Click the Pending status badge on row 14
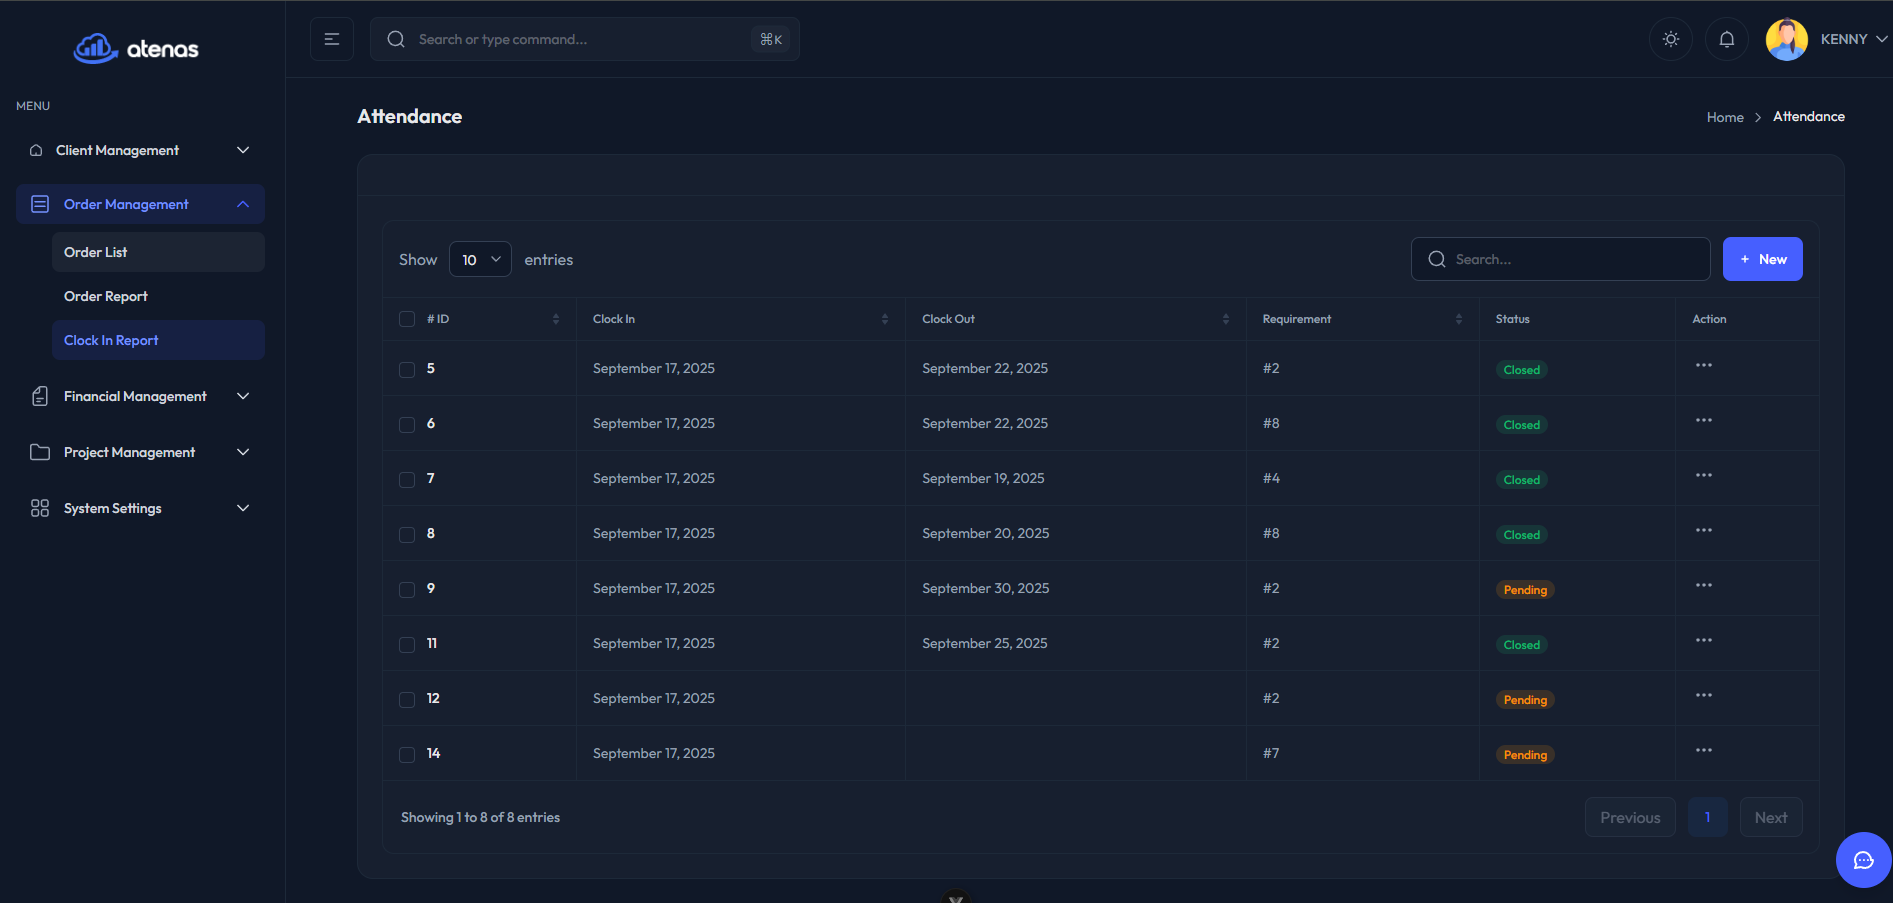1893x903 pixels. tap(1525, 755)
